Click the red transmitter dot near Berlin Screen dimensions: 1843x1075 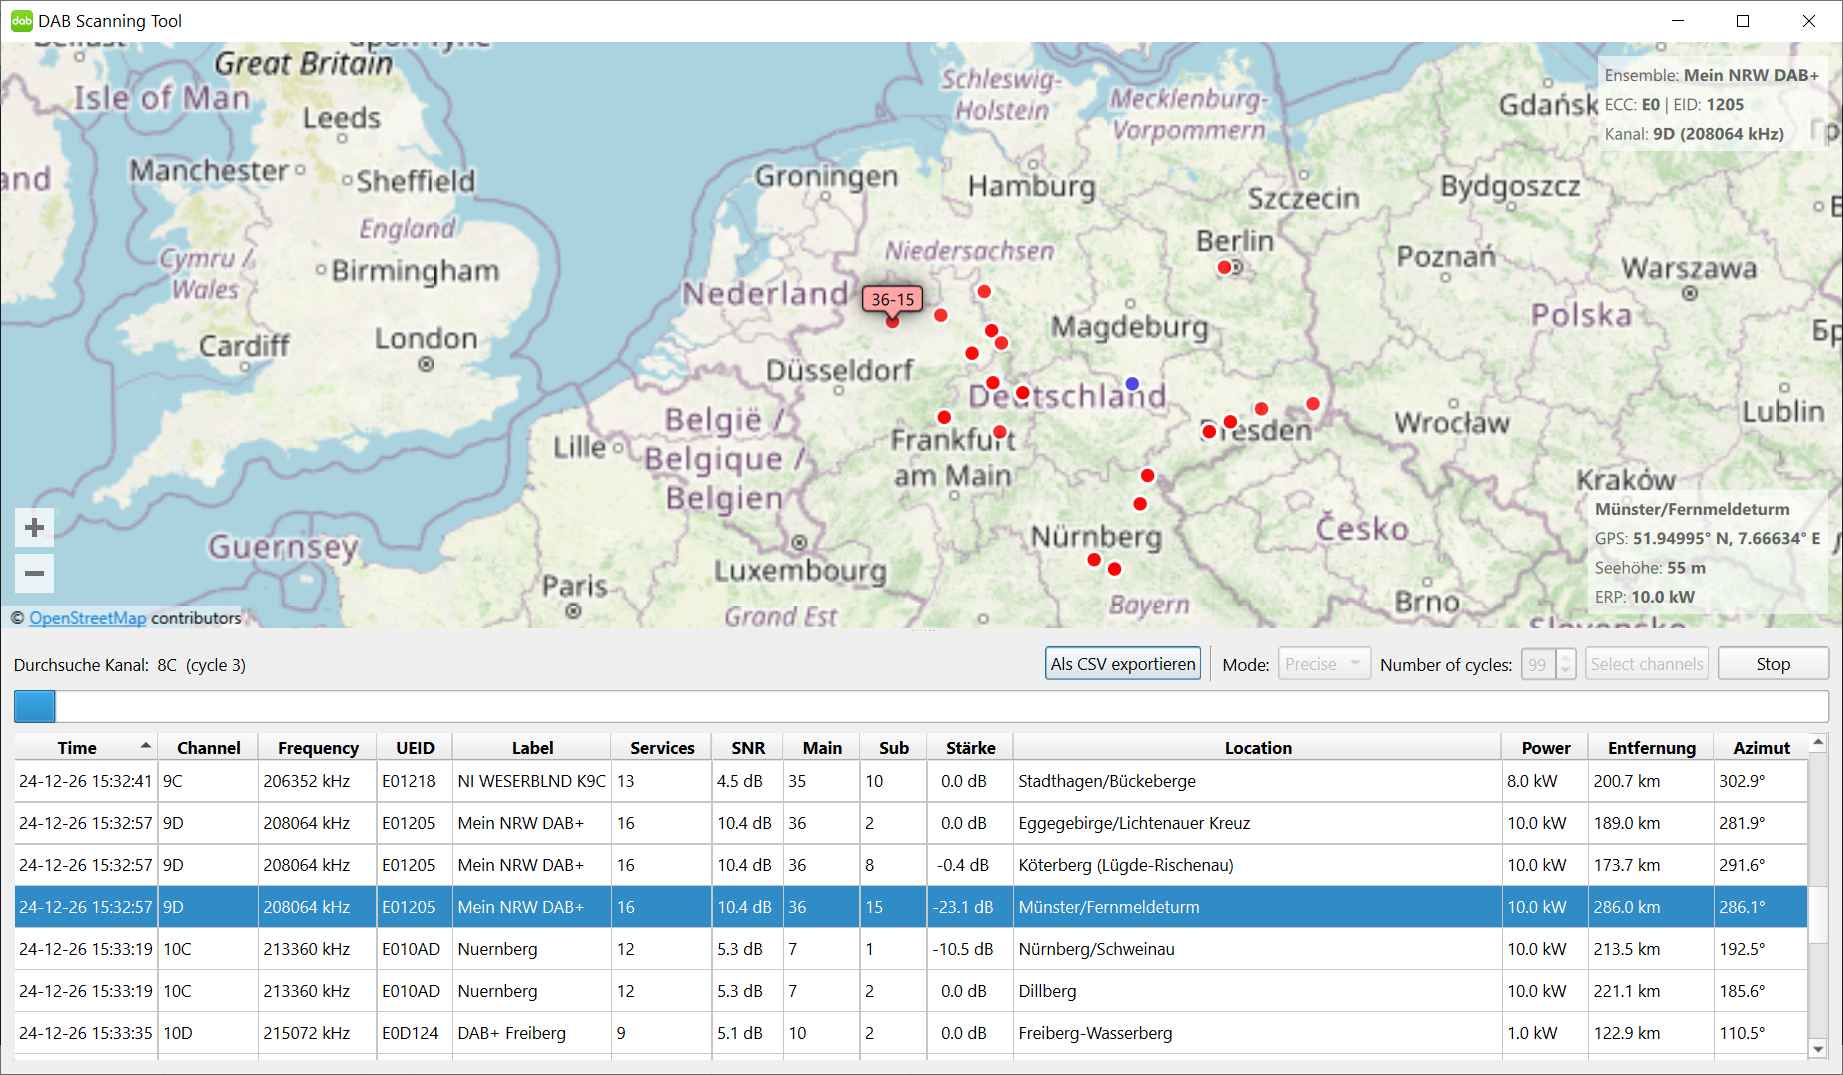tap(1224, 267)
